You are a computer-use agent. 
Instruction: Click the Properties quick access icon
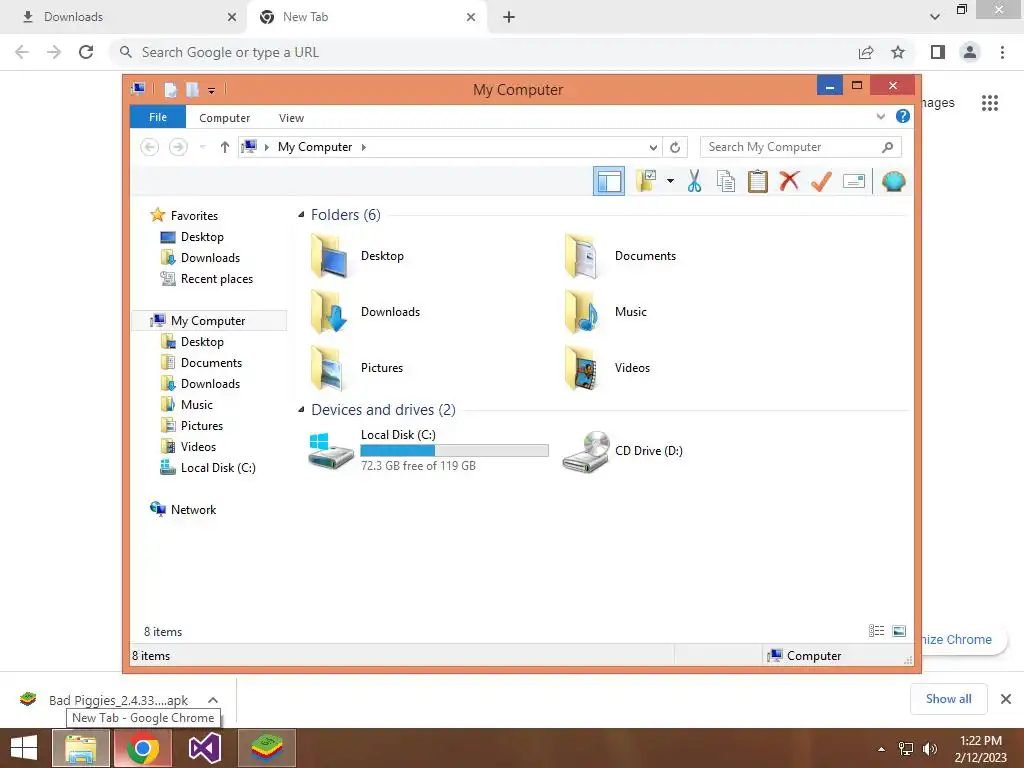(171, 89)
